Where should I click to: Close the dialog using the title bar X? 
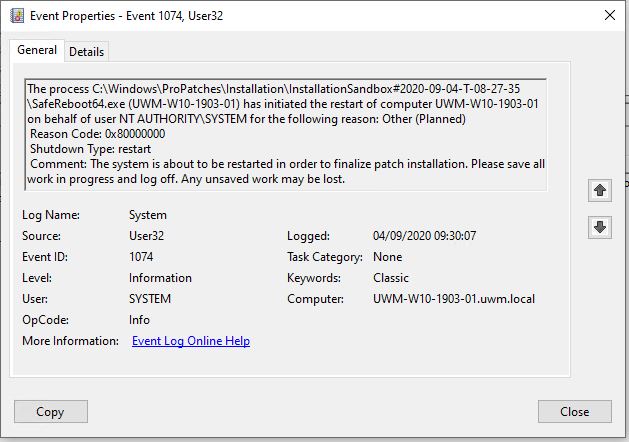pyautogui.click(x=609, y=15)
